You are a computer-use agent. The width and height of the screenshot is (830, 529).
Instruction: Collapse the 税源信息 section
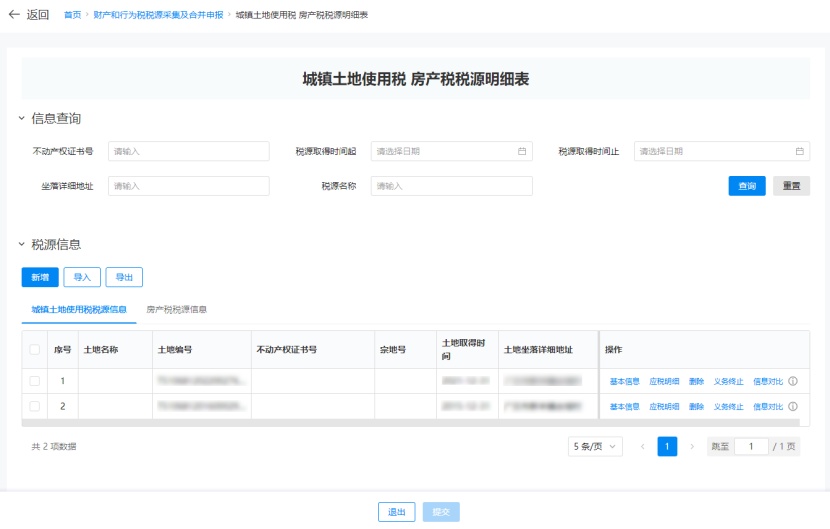pos(22,244)
